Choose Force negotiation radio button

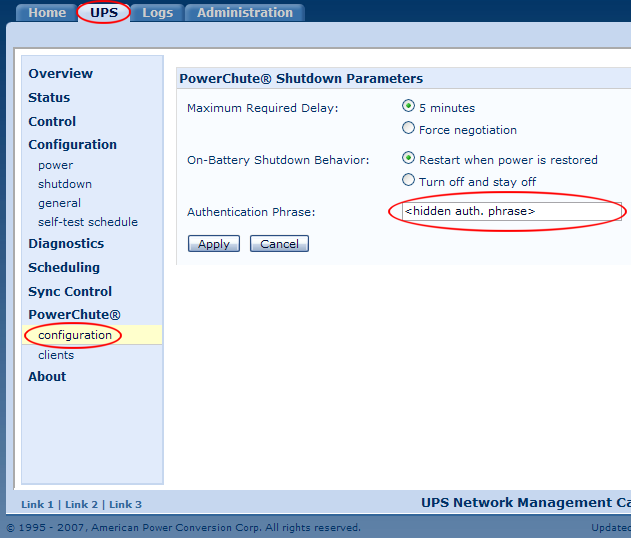click(x=408, y=128)
